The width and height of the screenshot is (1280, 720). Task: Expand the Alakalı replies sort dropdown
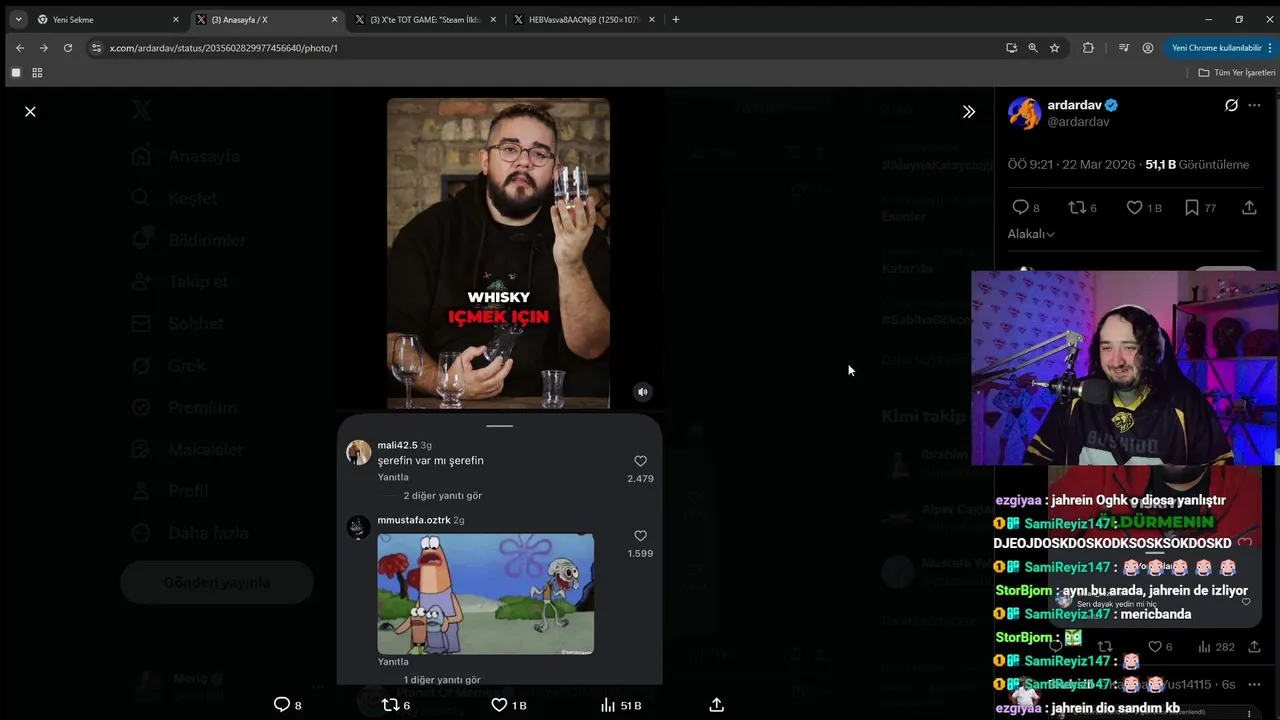(1031, 234)
